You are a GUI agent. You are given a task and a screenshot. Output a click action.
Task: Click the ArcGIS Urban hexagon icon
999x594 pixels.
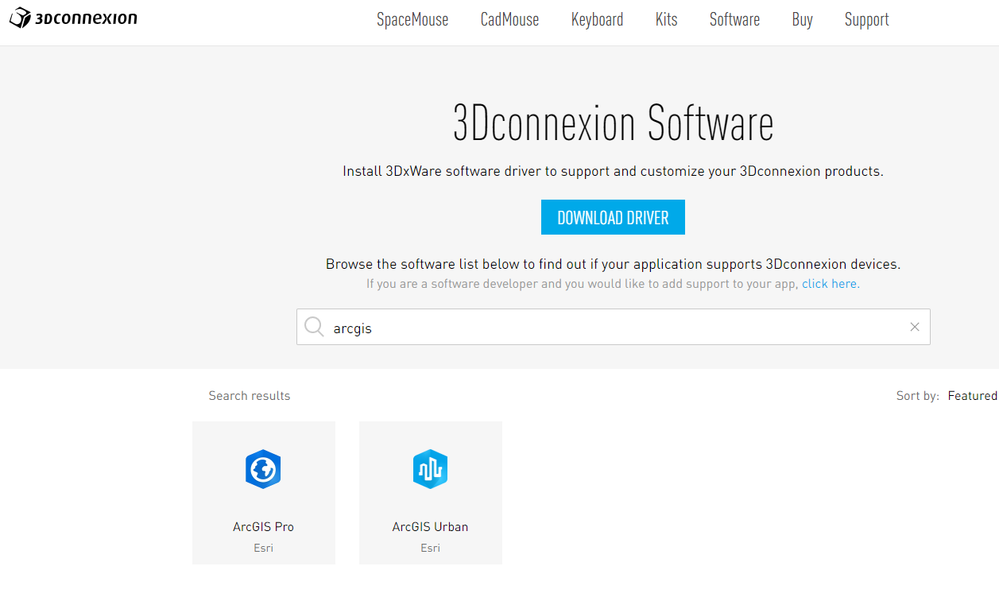pos(430,469)
